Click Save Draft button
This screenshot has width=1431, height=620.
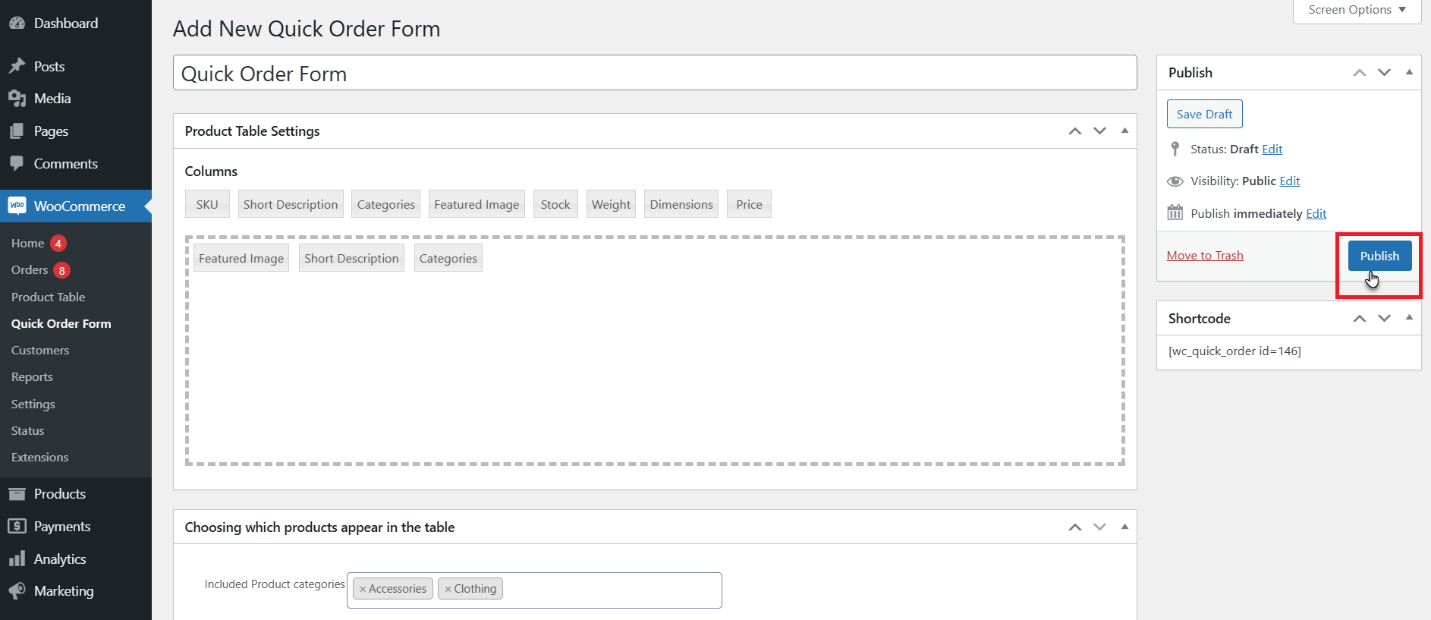pos(1204,114)
